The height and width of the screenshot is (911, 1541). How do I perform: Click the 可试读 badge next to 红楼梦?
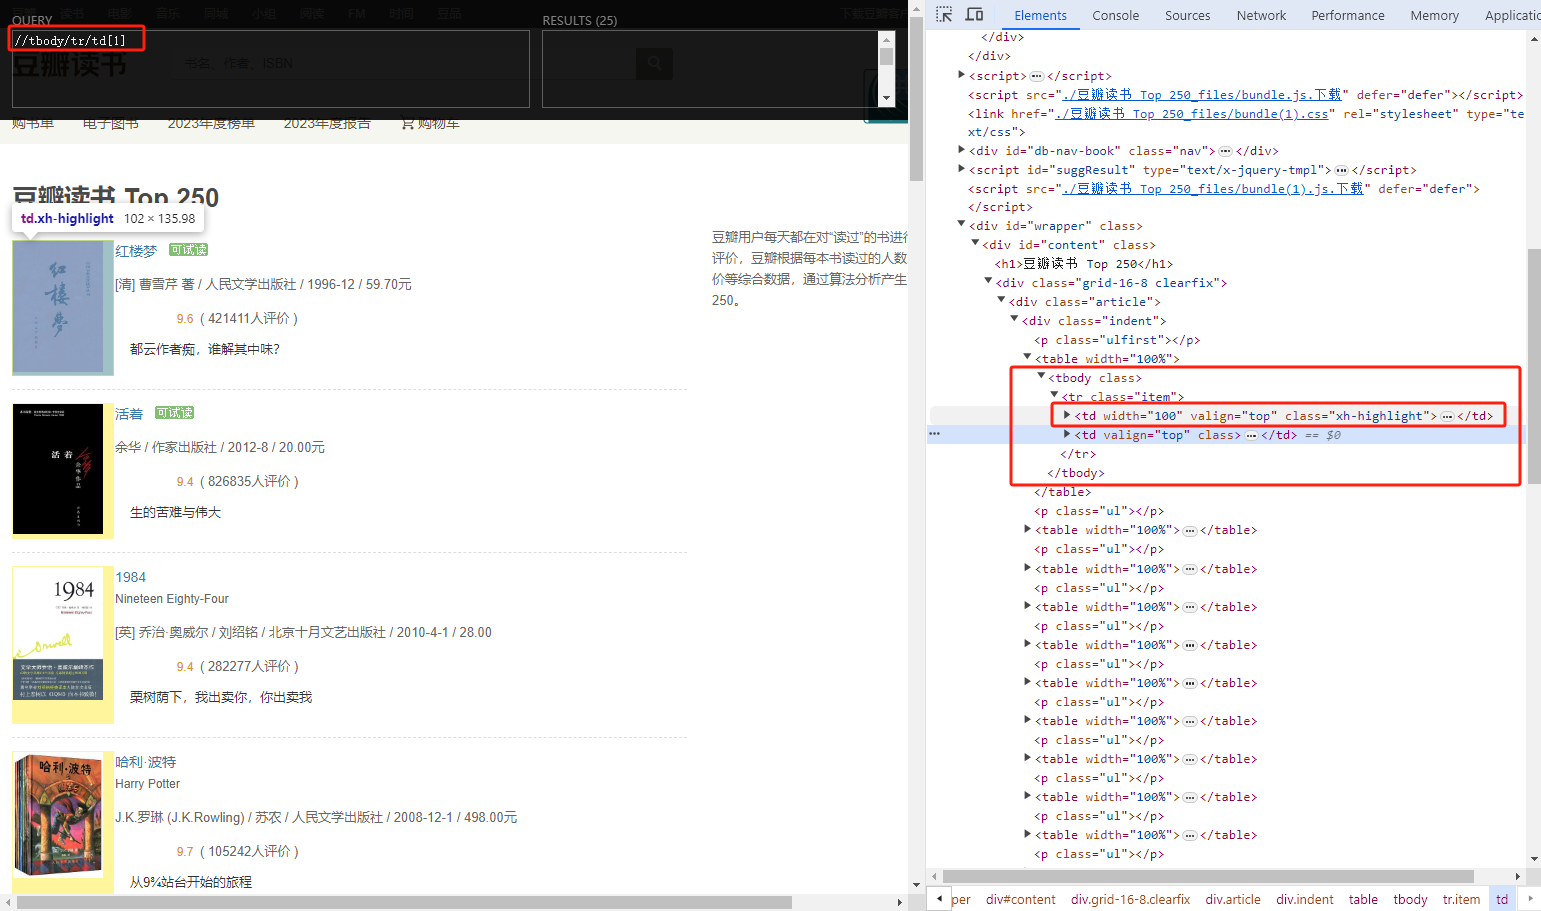[188, 250]
